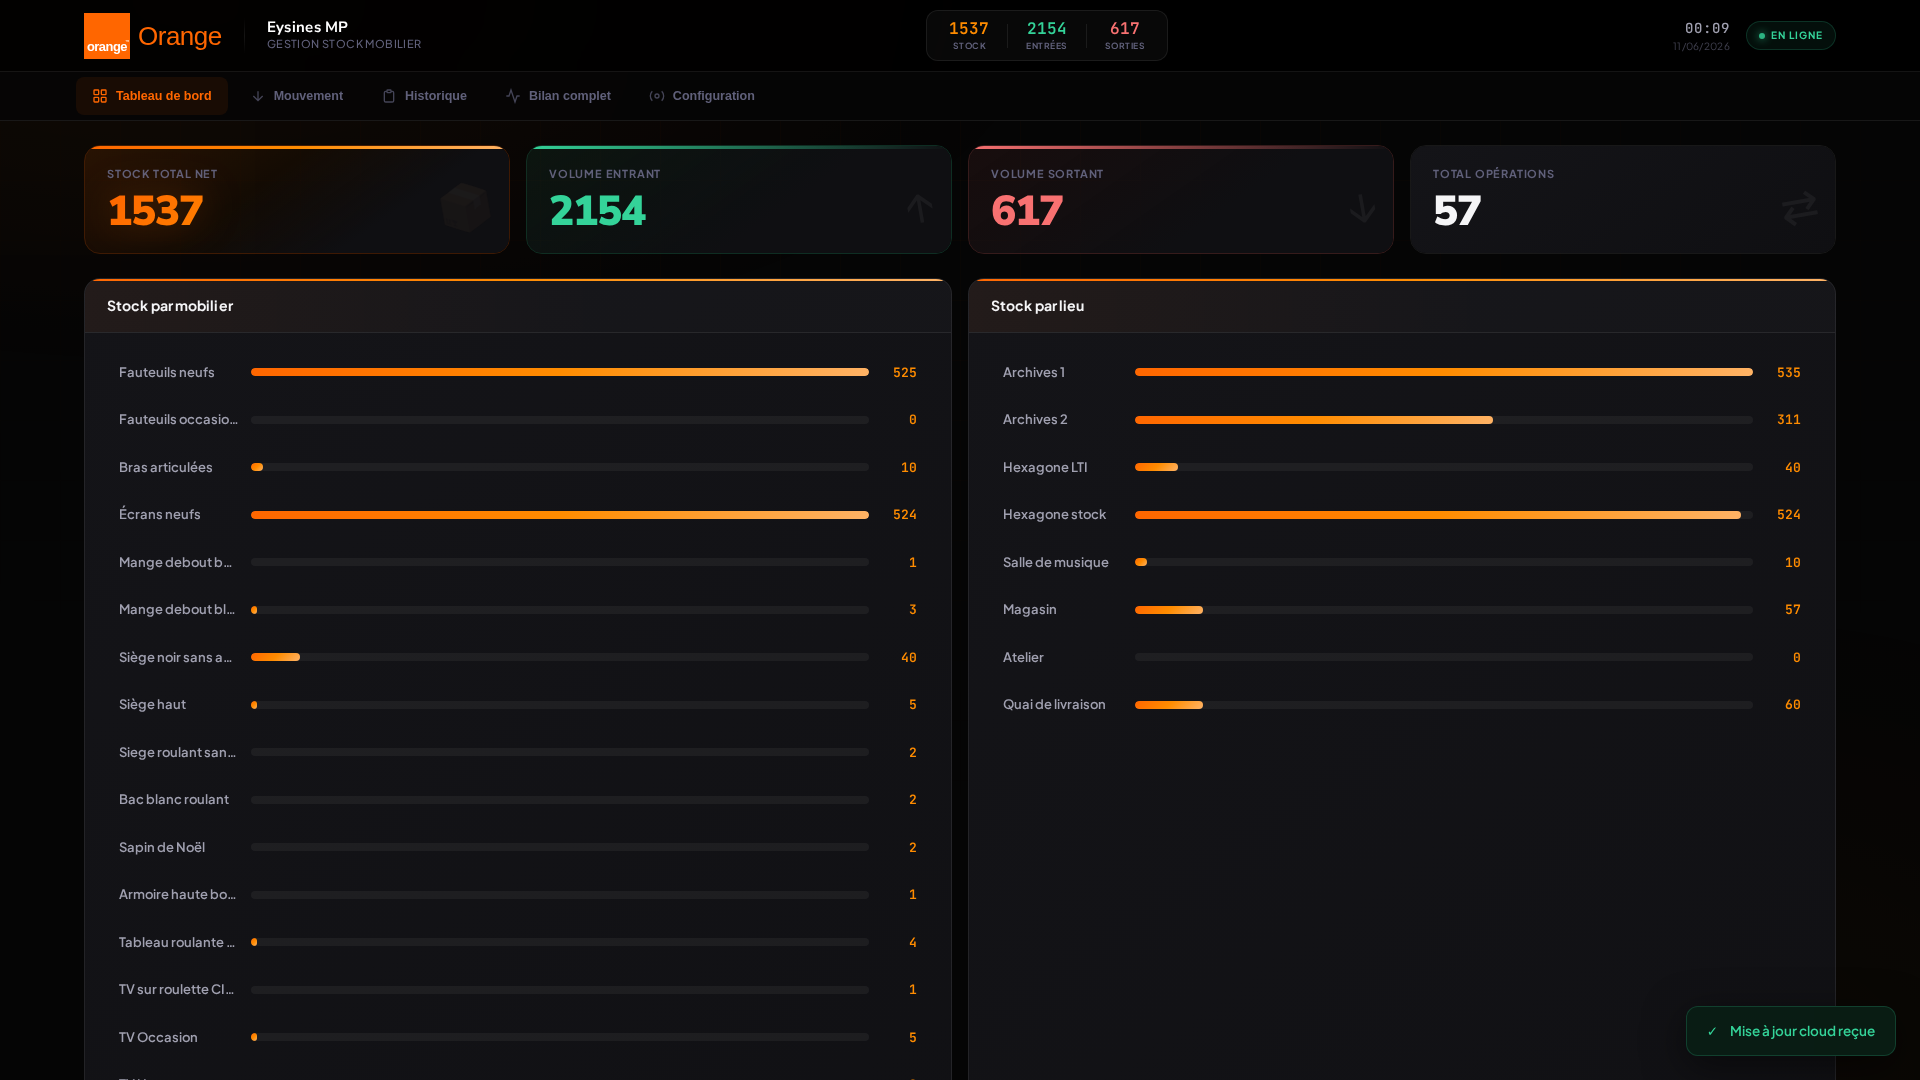Click the Tableau de bord grid icon
Screen dimensions: 1920x1080
pyautogui.click(x=100, y=96)
